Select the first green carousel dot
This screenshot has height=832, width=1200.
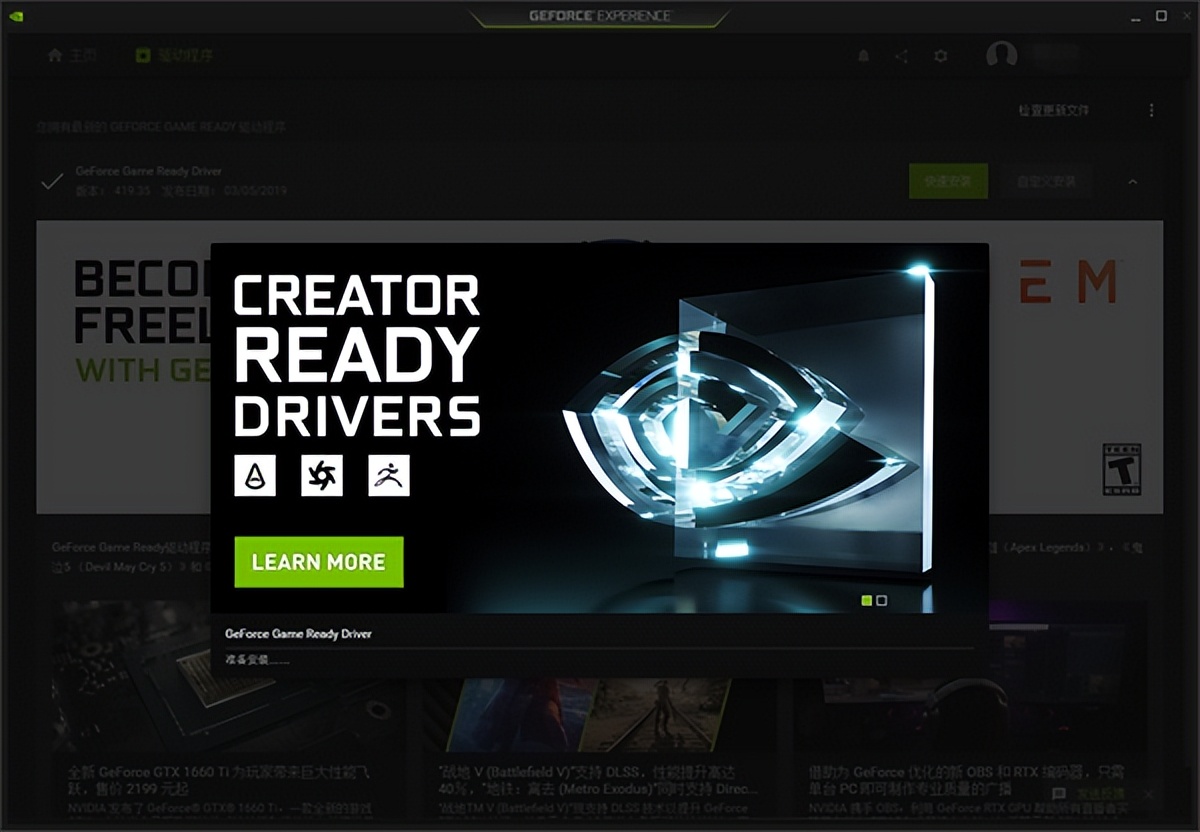(867, 600)
